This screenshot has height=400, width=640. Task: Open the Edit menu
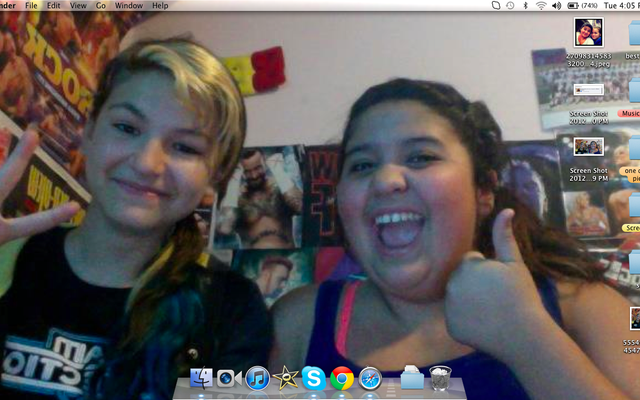(x=54, y=6)
